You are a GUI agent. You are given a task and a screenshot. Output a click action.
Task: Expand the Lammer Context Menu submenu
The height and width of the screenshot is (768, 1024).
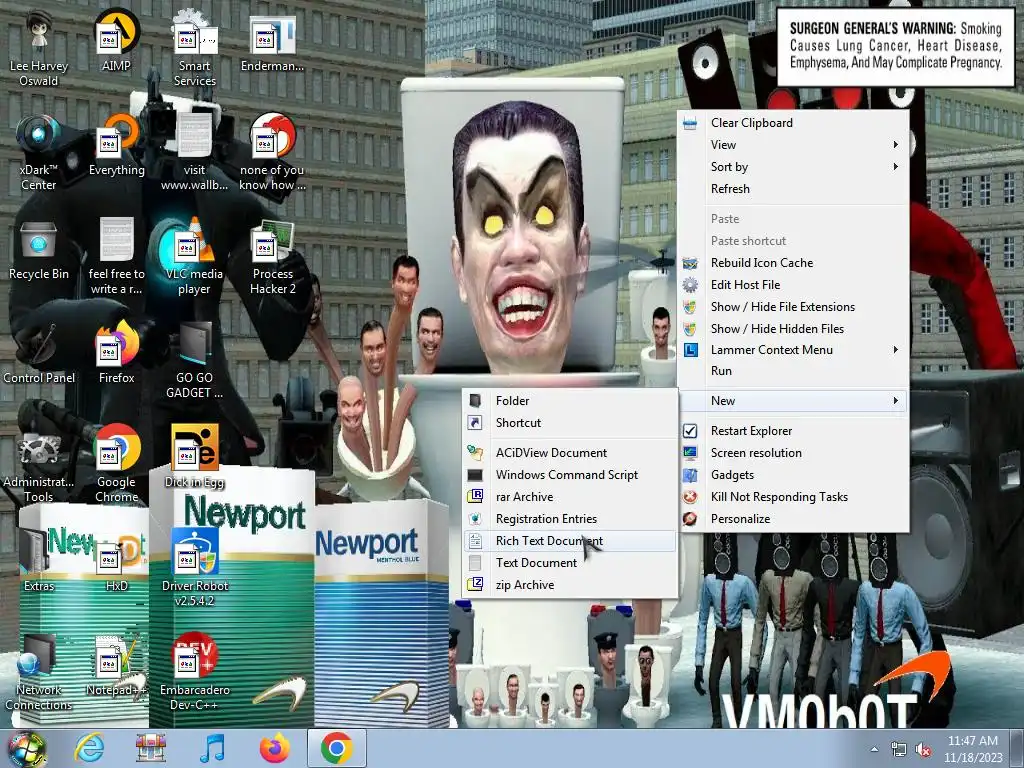tap(793, 350)
